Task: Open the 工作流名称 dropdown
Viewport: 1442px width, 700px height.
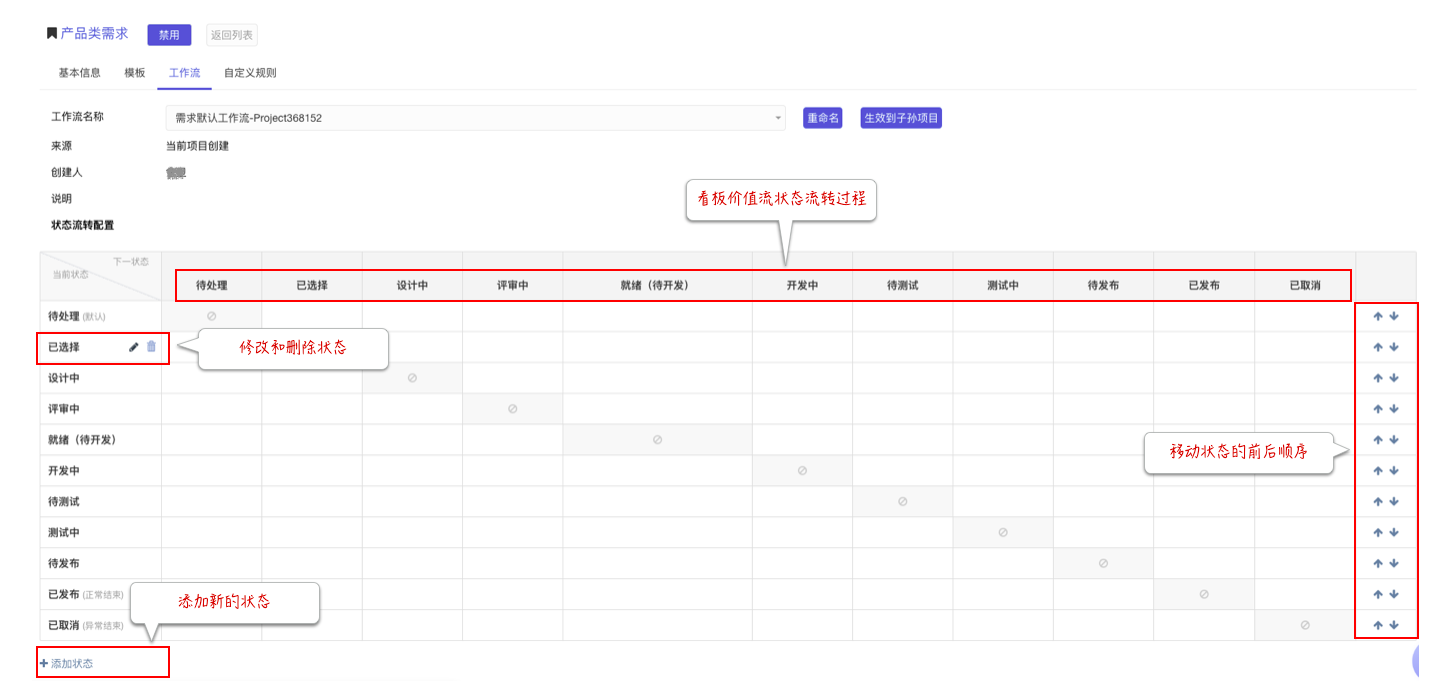Action: pyautogui.click(x=475, y=118)
